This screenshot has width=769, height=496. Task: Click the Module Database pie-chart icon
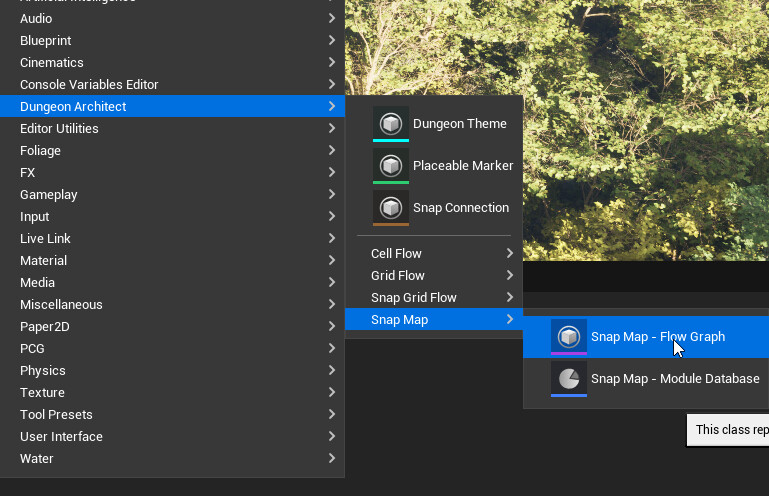pos(569,379)
